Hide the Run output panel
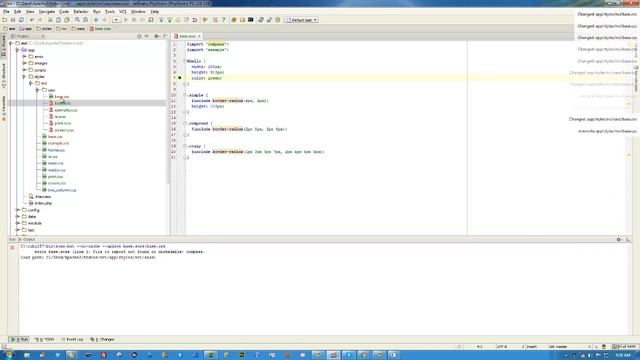Screen dimensions: 640x360 628,240
